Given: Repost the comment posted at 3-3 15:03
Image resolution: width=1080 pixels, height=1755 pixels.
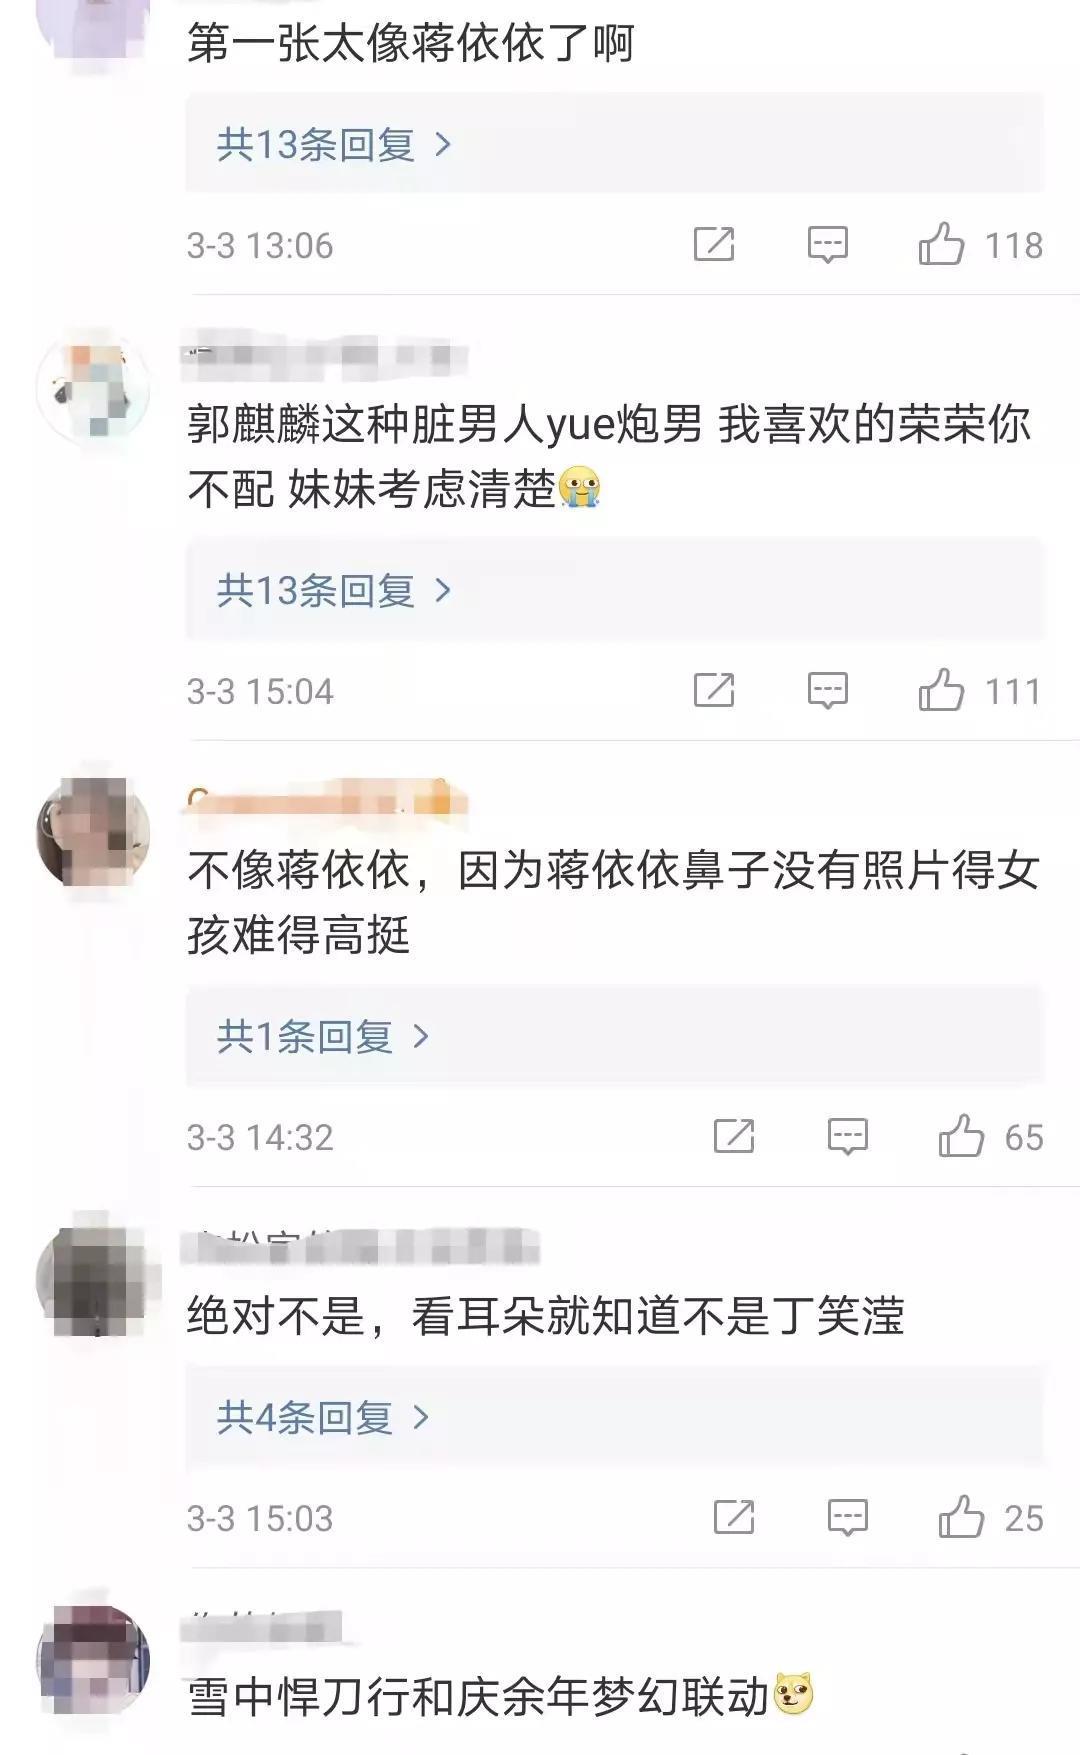Looking at the screenshot, I should point(734,1517).
